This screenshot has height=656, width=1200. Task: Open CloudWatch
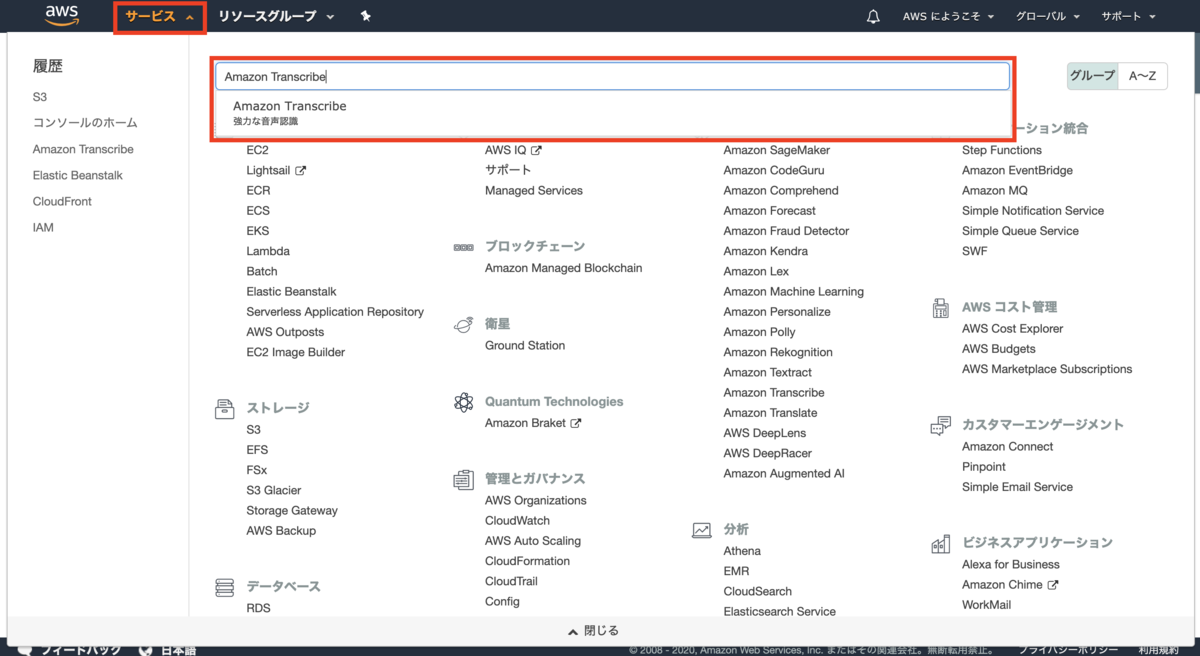point(518,520)
